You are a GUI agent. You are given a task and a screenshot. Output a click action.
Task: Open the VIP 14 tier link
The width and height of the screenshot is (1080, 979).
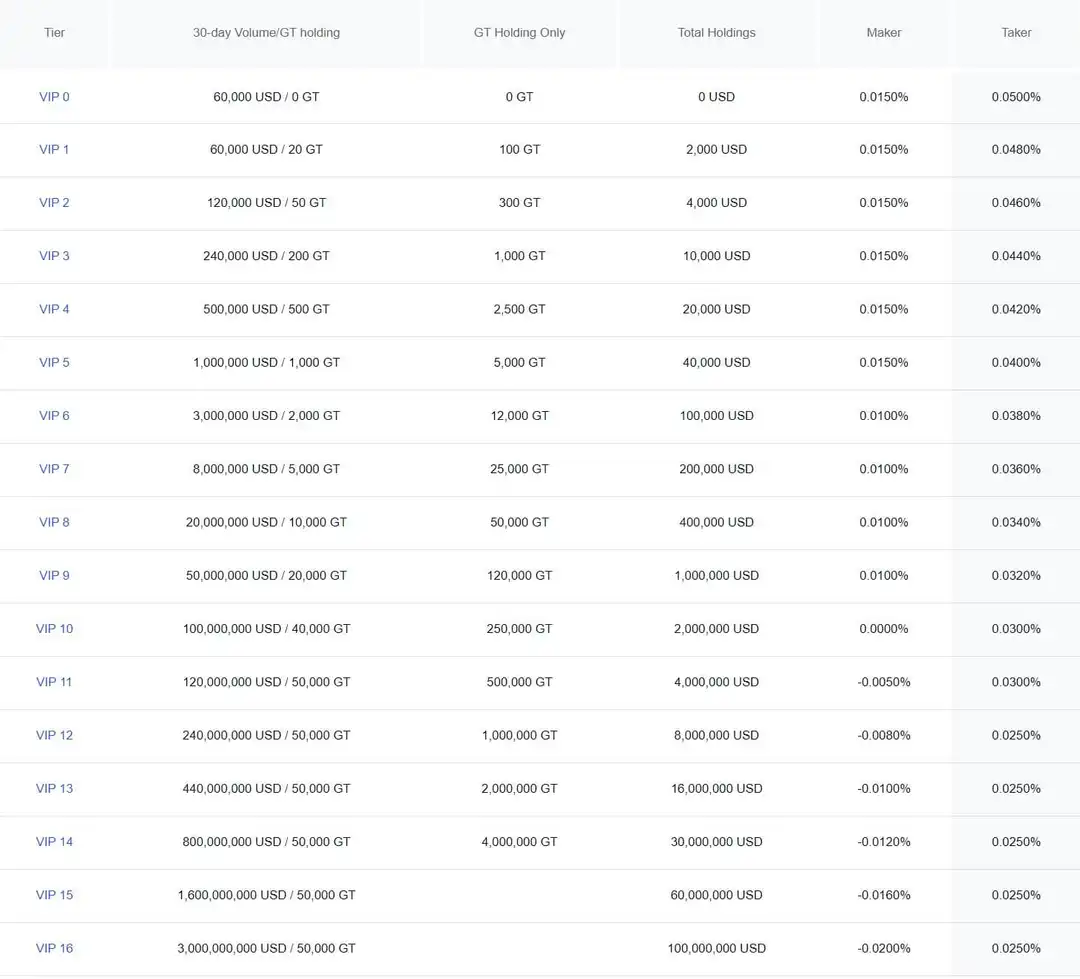[x=54, y=842]
